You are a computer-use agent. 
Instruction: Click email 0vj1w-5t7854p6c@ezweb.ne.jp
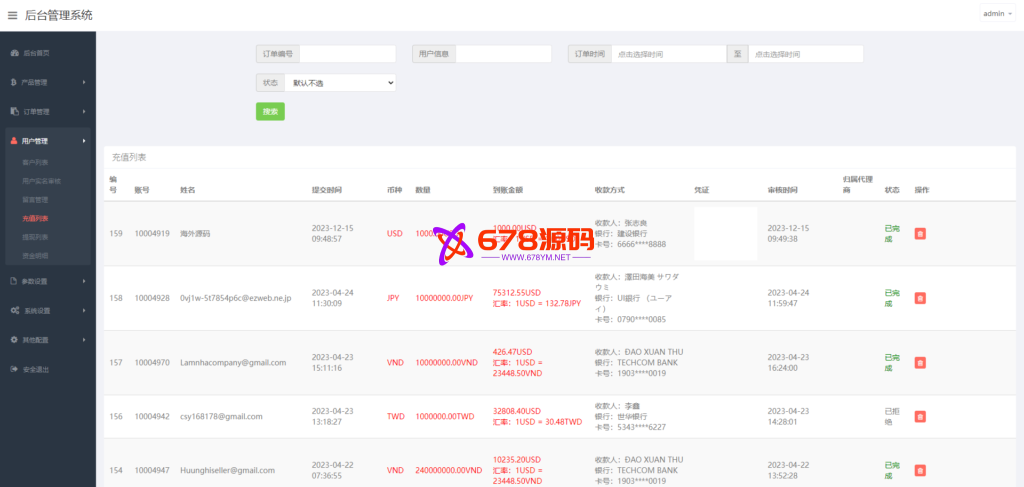[x=236, y=298]
